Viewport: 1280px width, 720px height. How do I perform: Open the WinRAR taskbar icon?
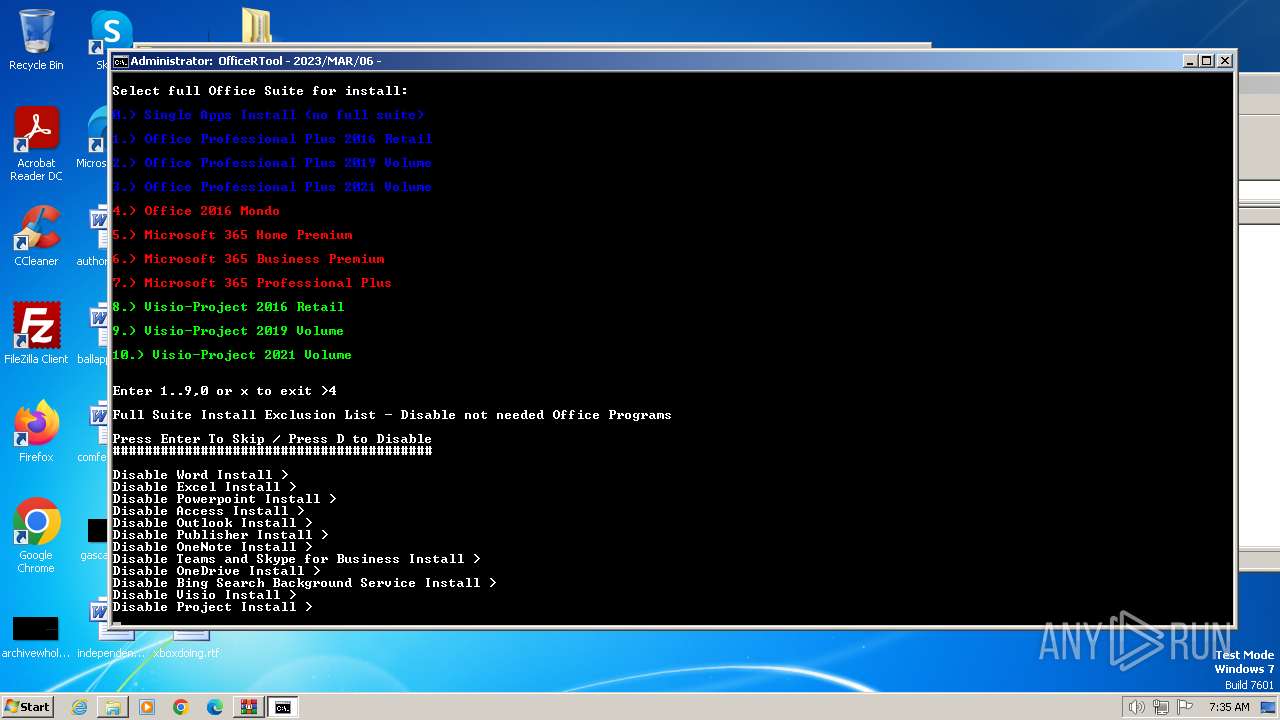click(x=248, y=707)
